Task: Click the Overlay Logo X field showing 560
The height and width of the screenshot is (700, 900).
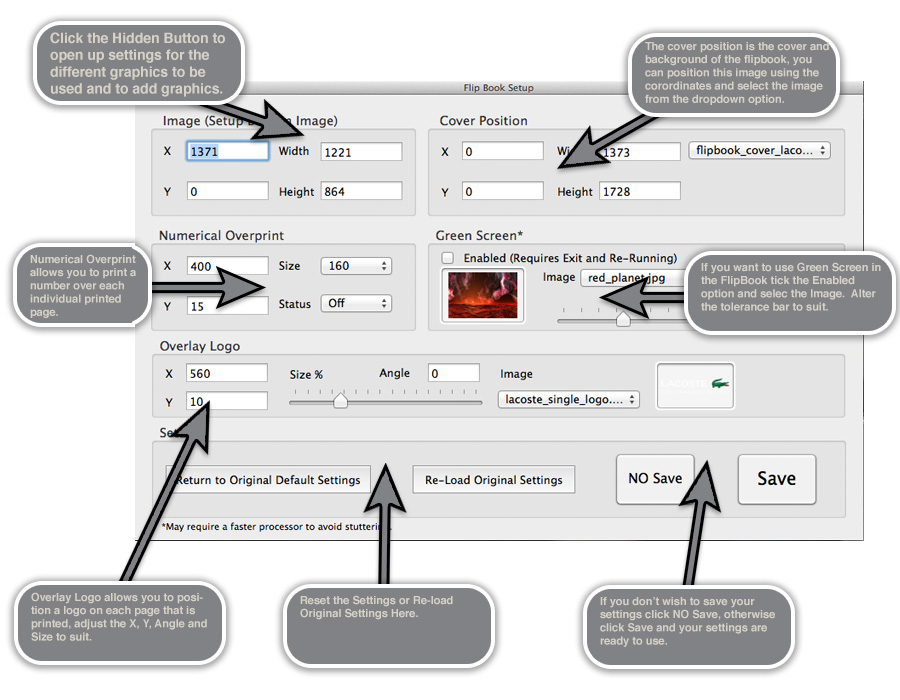Action: click(227, 373)
